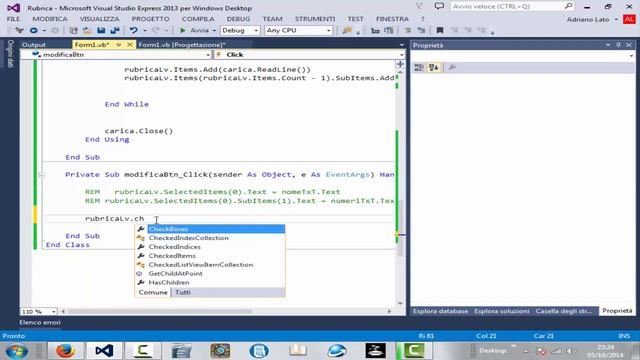Image resolution: width=640 pixels, height=360 pixels.
Task: Click the split editor icon above scrollbar
Action: 400,64
